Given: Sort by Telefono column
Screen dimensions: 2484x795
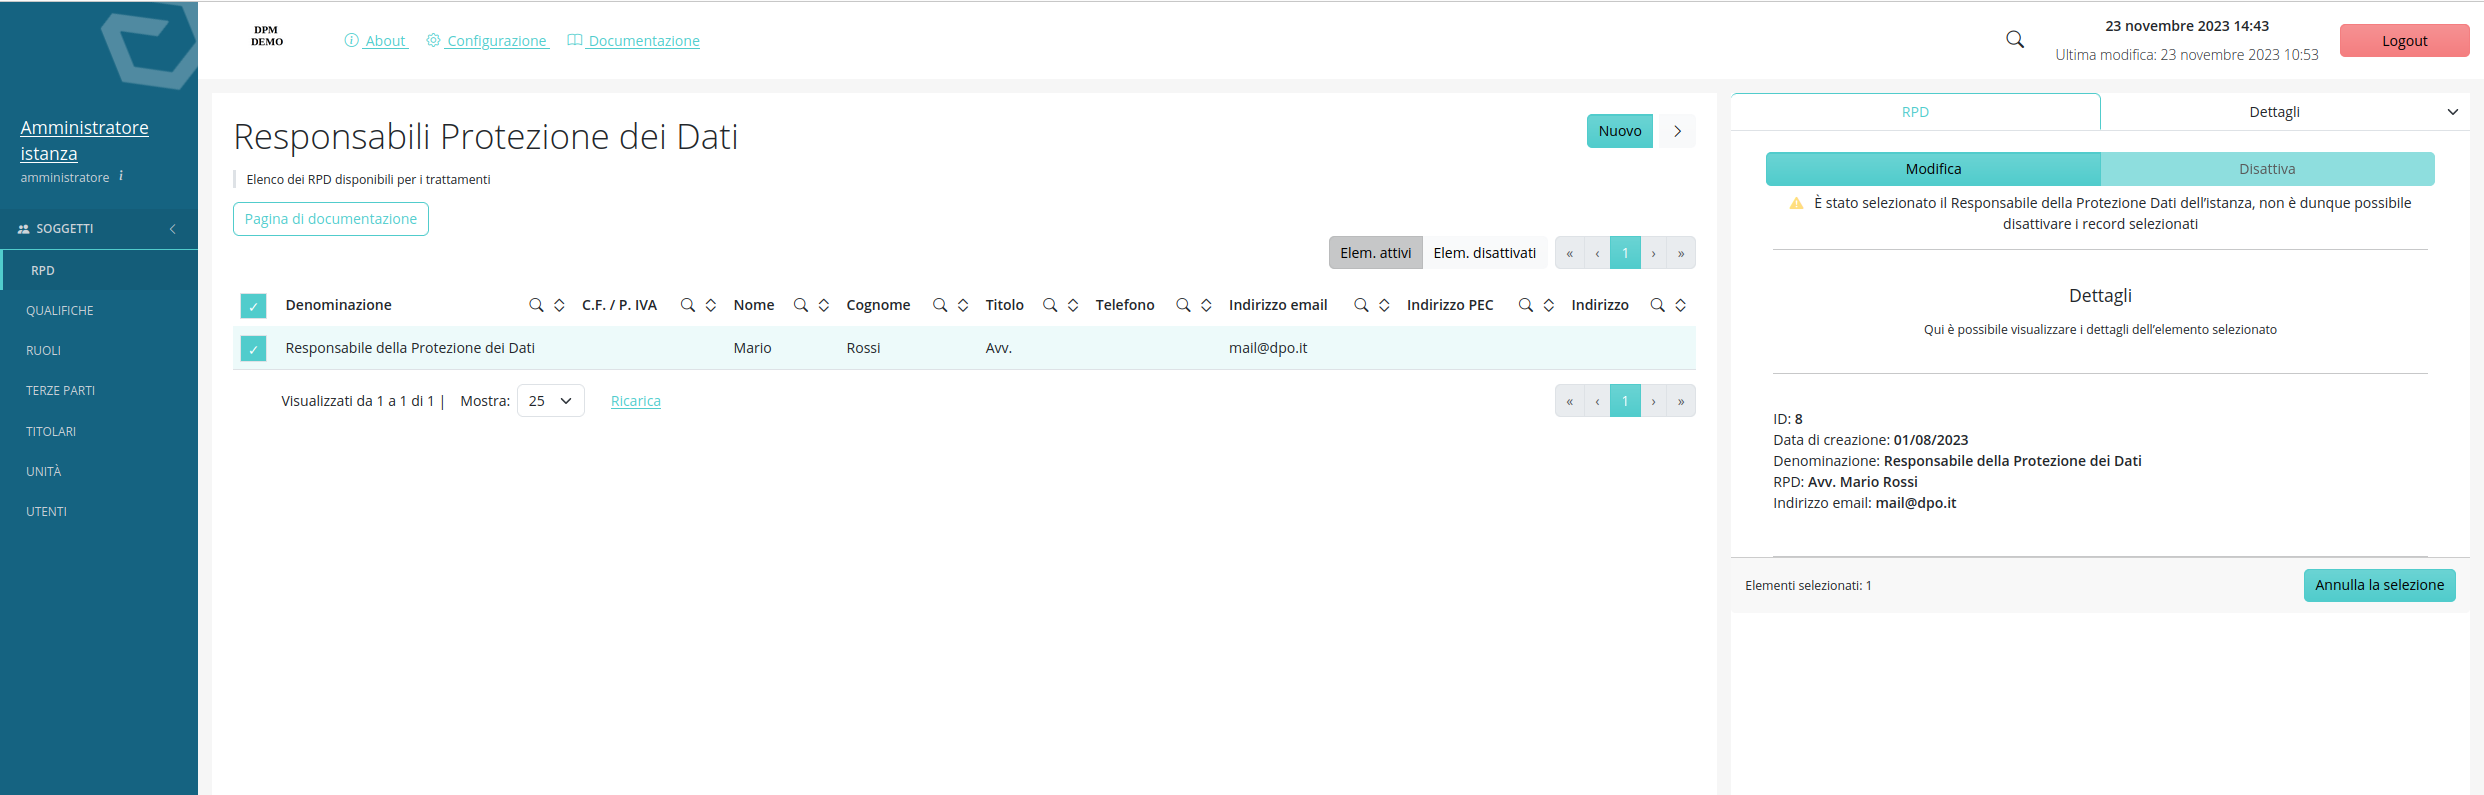Looking at the screenshot, I should tap(1206, 305).
